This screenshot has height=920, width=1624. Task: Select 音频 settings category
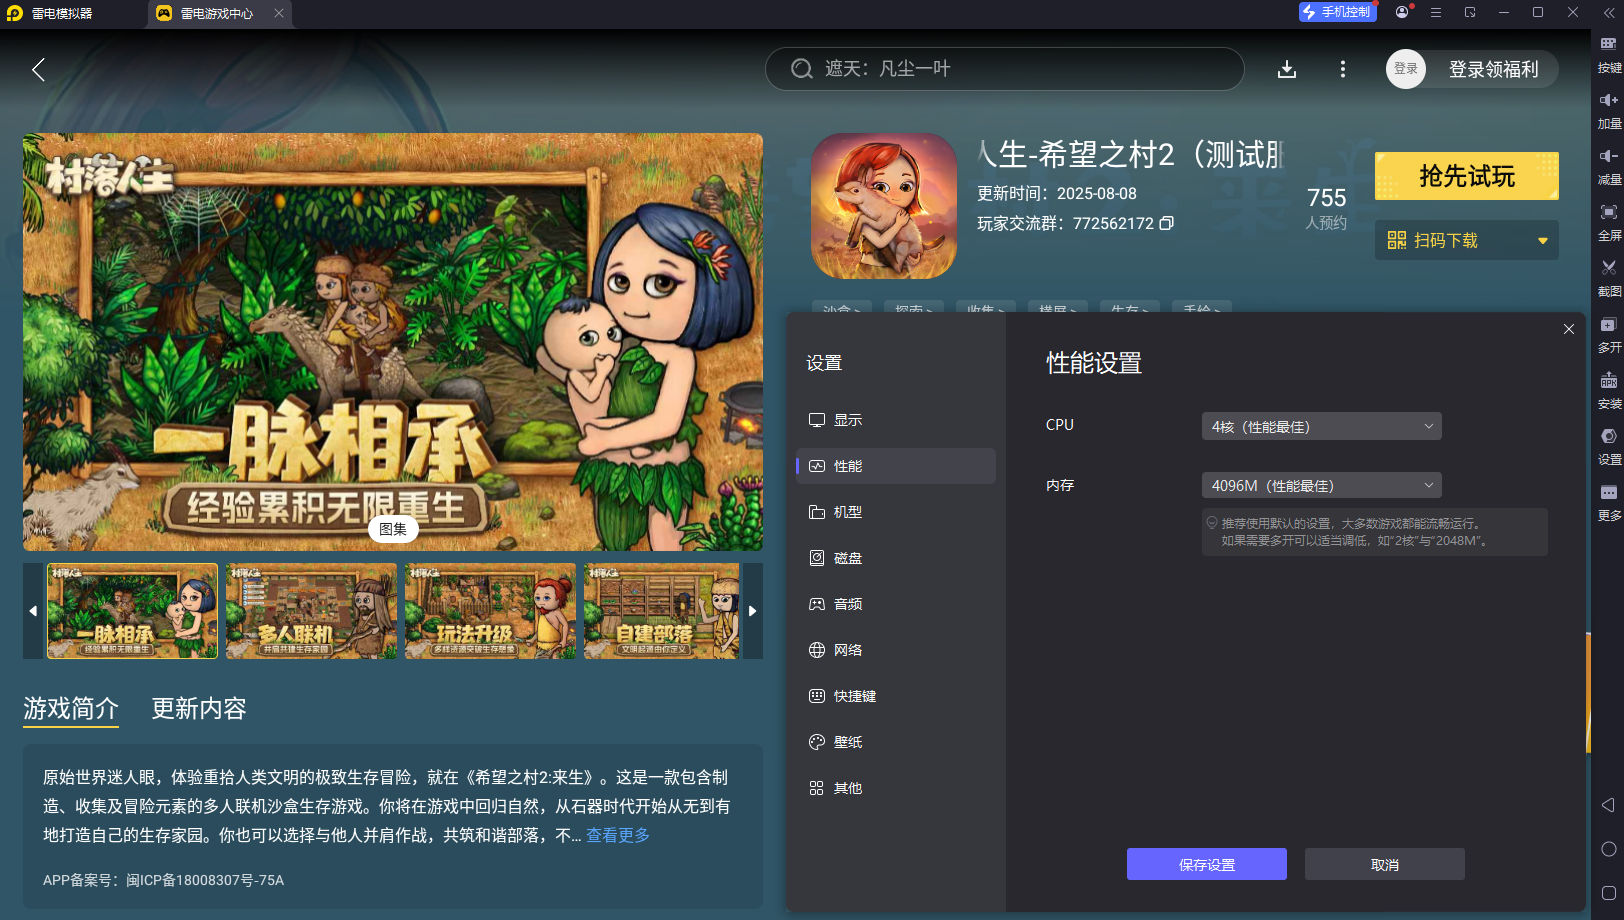[x=895, y=604]
